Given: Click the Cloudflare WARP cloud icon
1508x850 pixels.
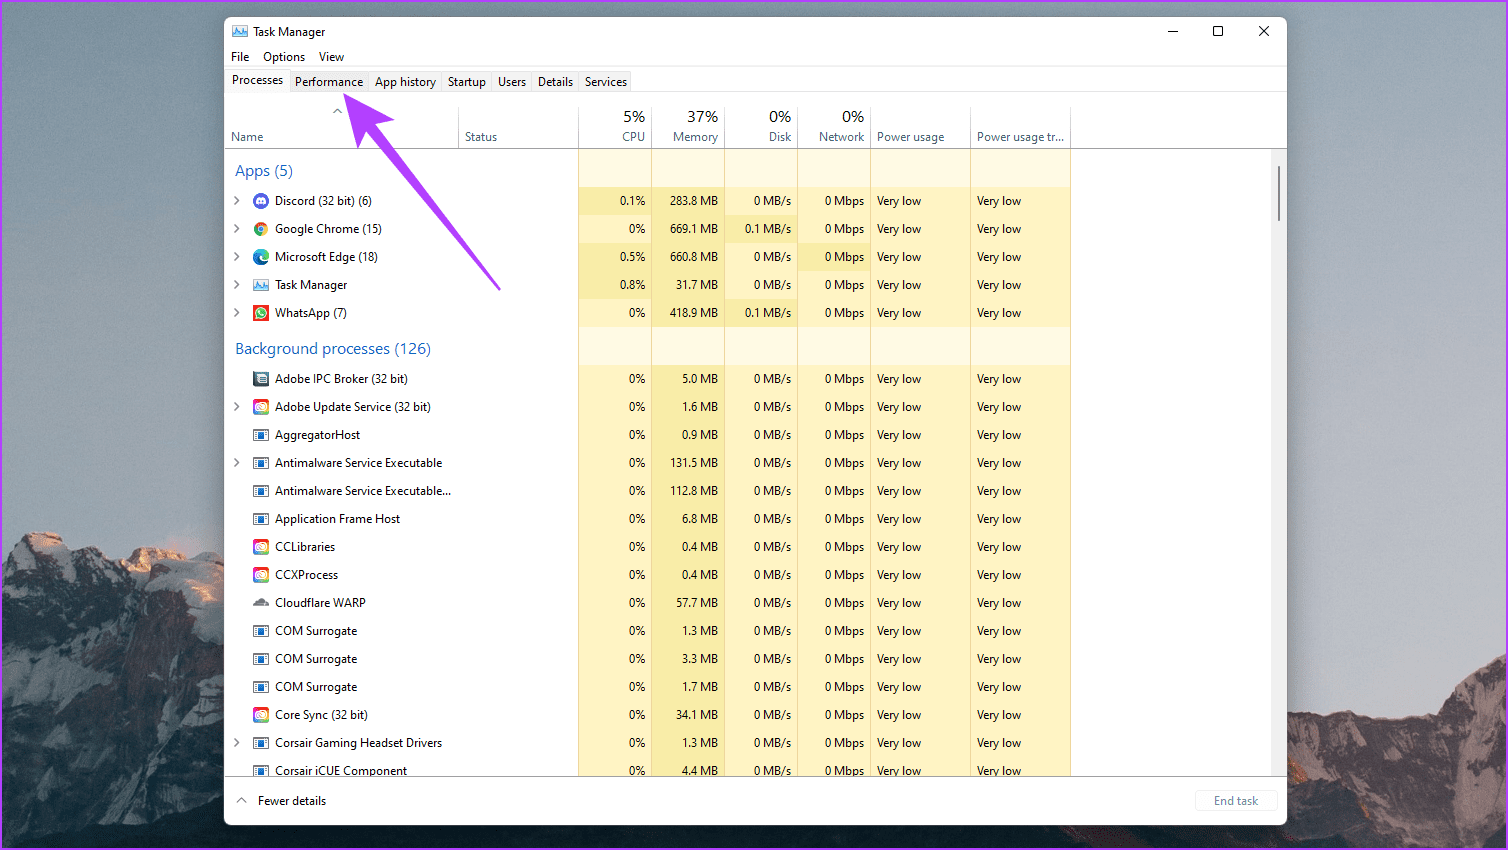Looking at the screenshot, I should tap(261, 603).
